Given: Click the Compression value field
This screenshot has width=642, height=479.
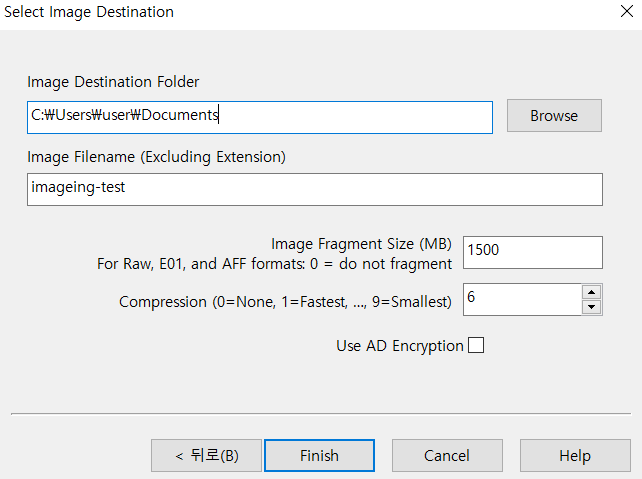Looking at the screenshot, I should coord(522,299).
